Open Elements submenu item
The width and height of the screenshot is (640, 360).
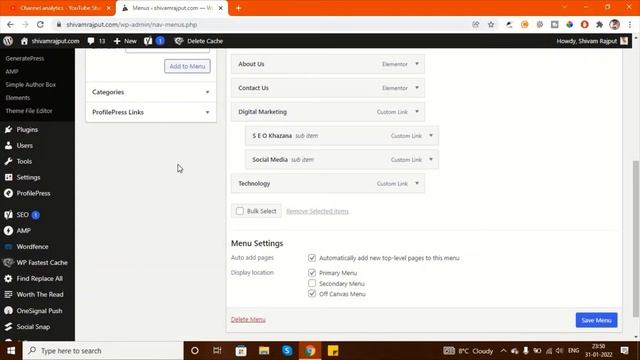tap(18, 98)
